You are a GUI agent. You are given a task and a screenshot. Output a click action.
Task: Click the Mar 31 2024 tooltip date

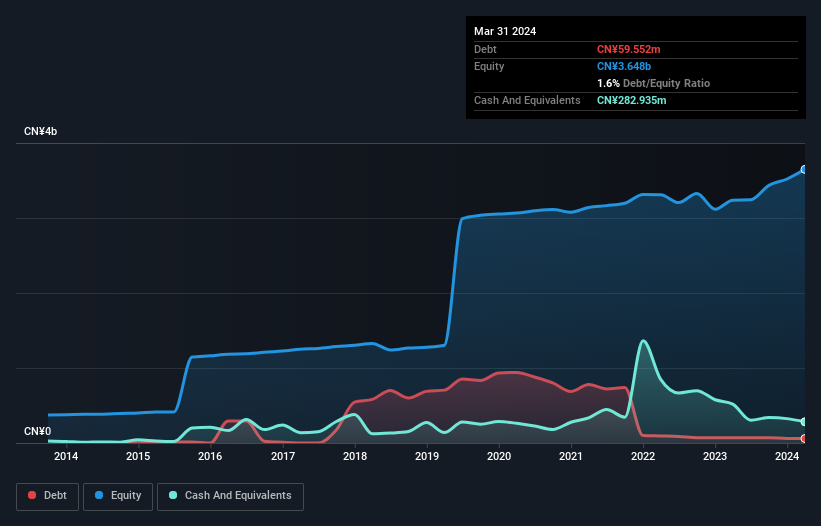(505, 31)
